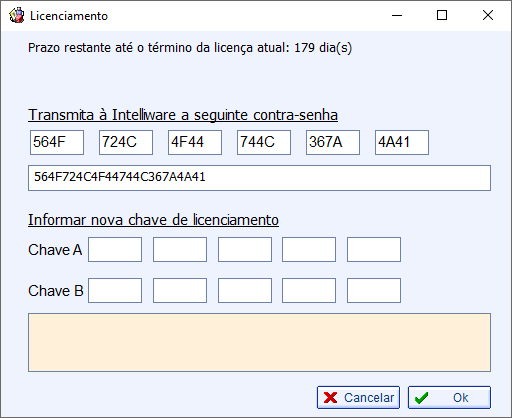
Task: Maximize the Licenciamento window
Action: (442, 15)
